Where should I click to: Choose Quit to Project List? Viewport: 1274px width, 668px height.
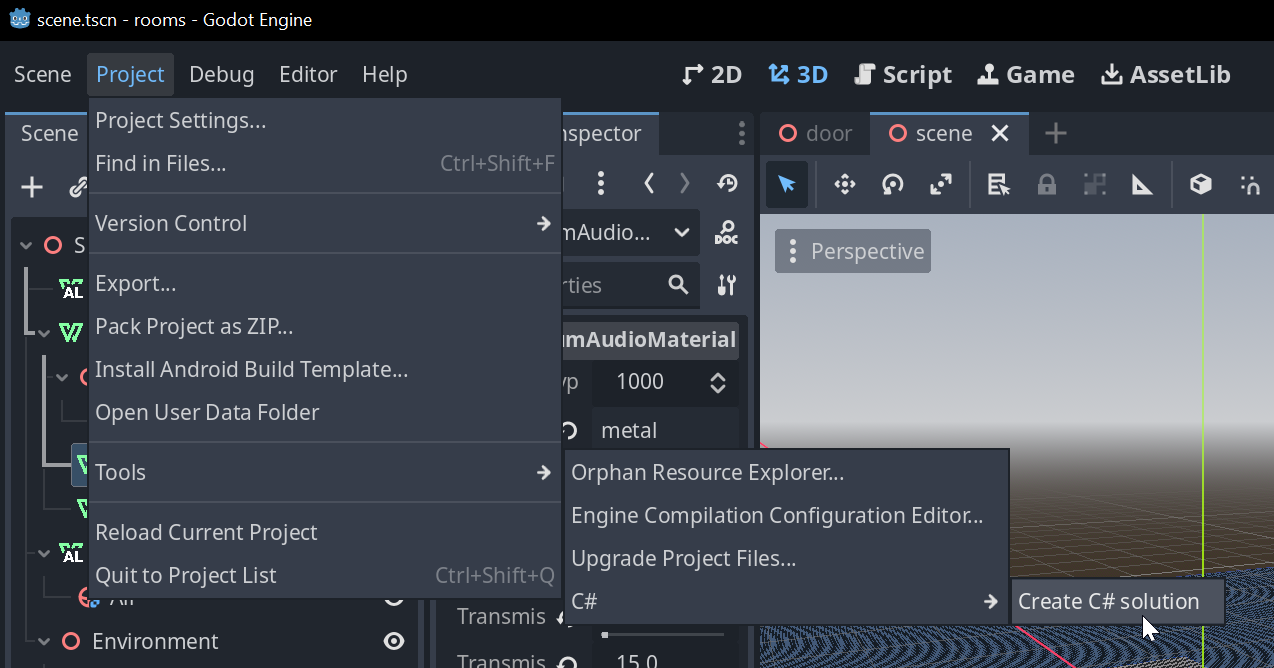coord(324,576)
